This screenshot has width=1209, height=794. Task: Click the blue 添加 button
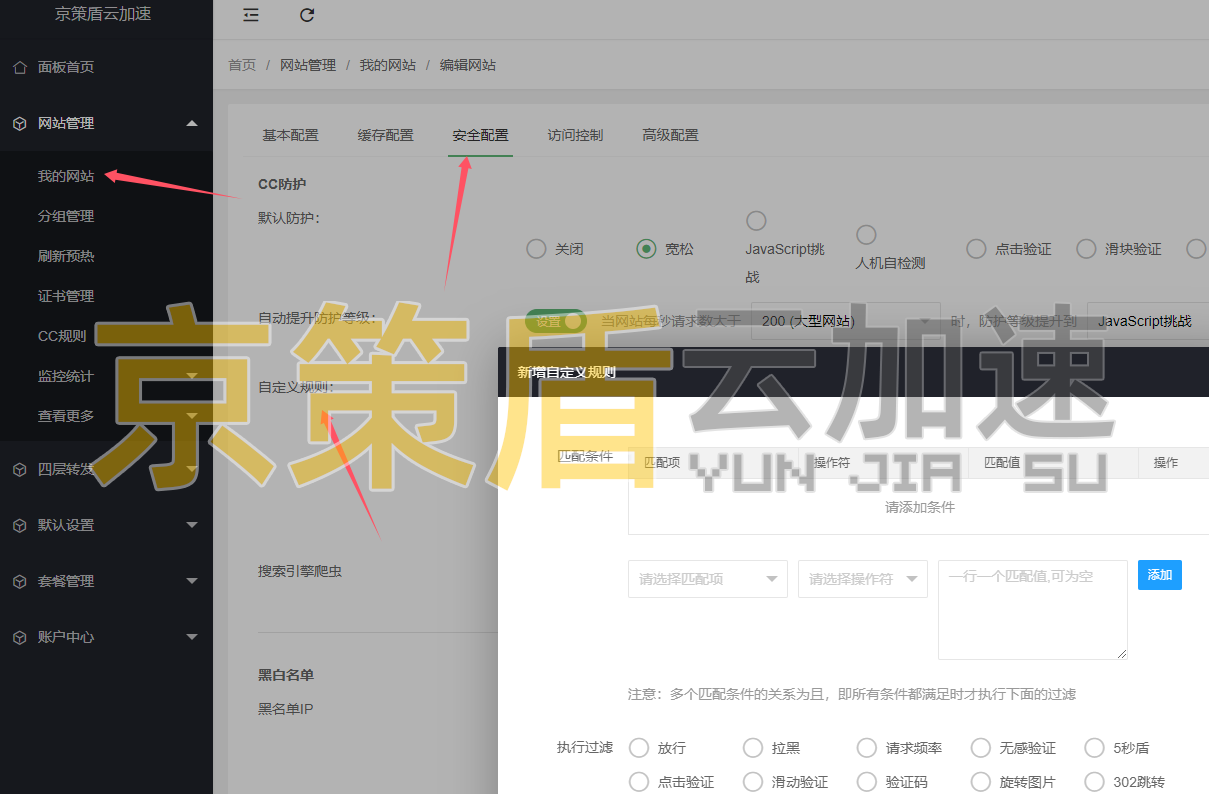[1159, 574]
